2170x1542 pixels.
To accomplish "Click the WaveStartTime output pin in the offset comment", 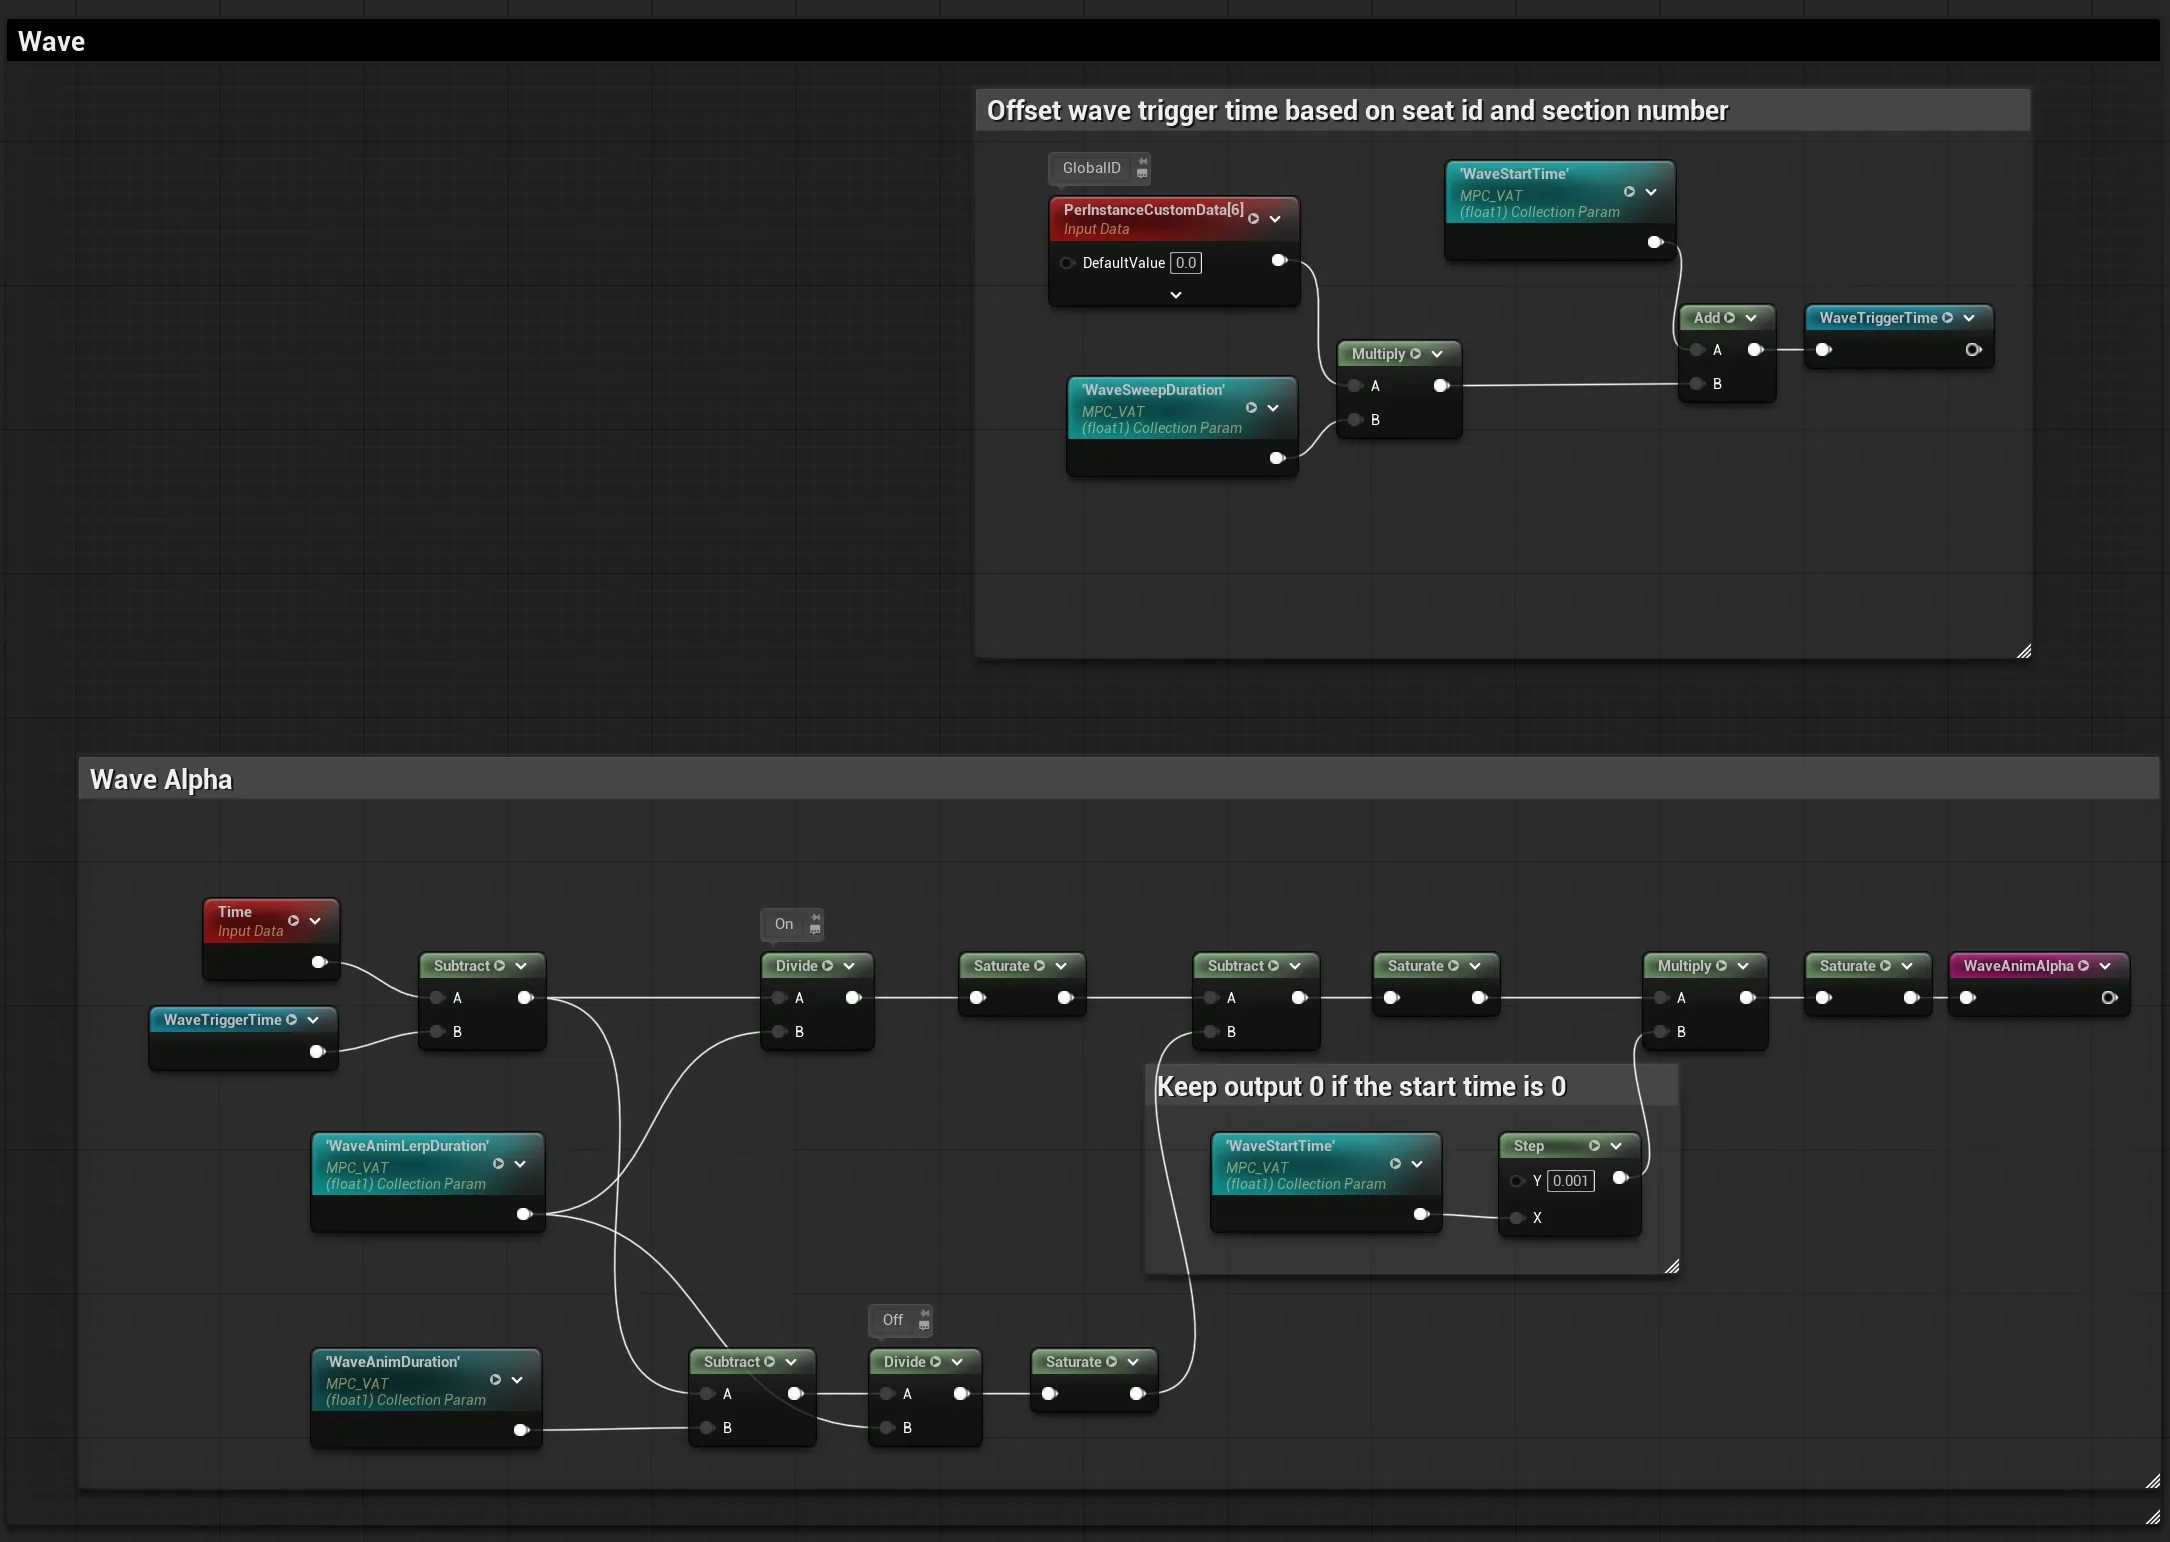I will (x=1655, y=242).
